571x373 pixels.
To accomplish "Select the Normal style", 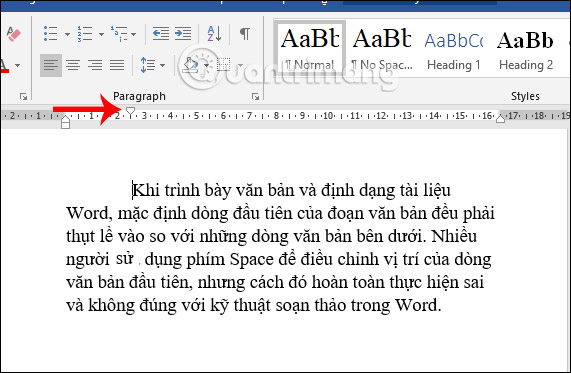I will pos(310,48).
